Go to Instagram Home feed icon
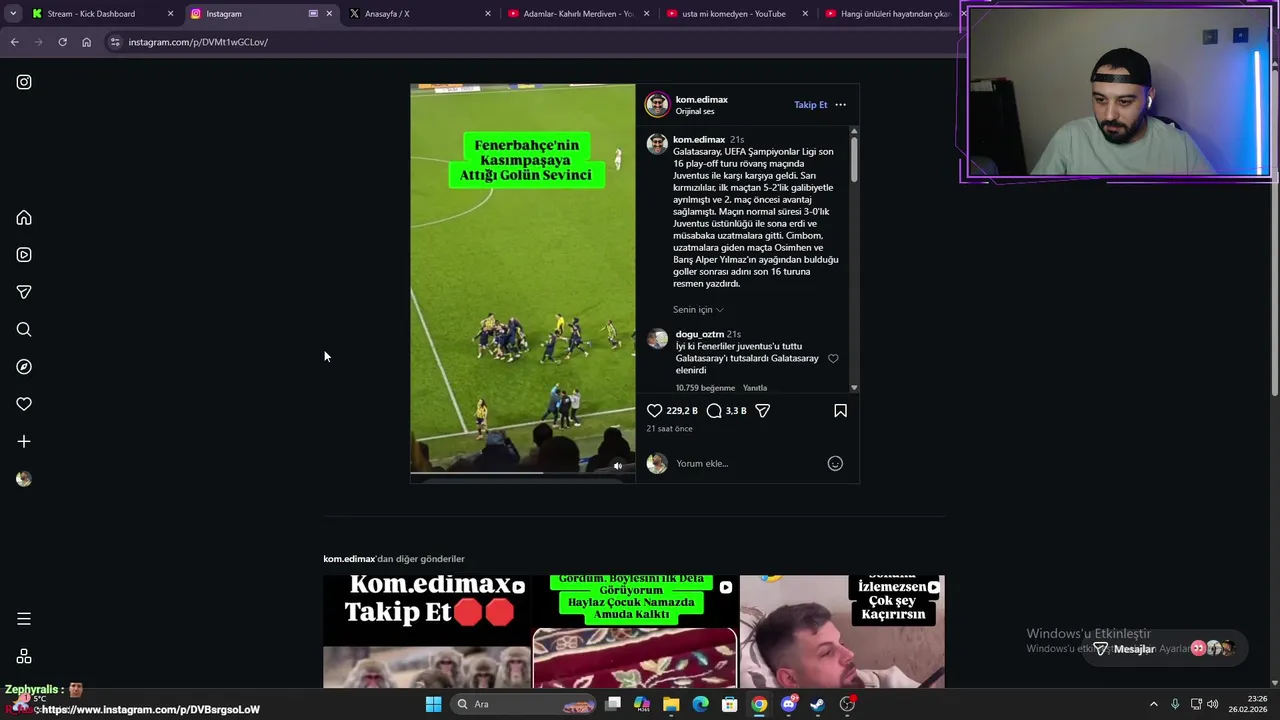 pyautogui.click(x=24, y=218)
